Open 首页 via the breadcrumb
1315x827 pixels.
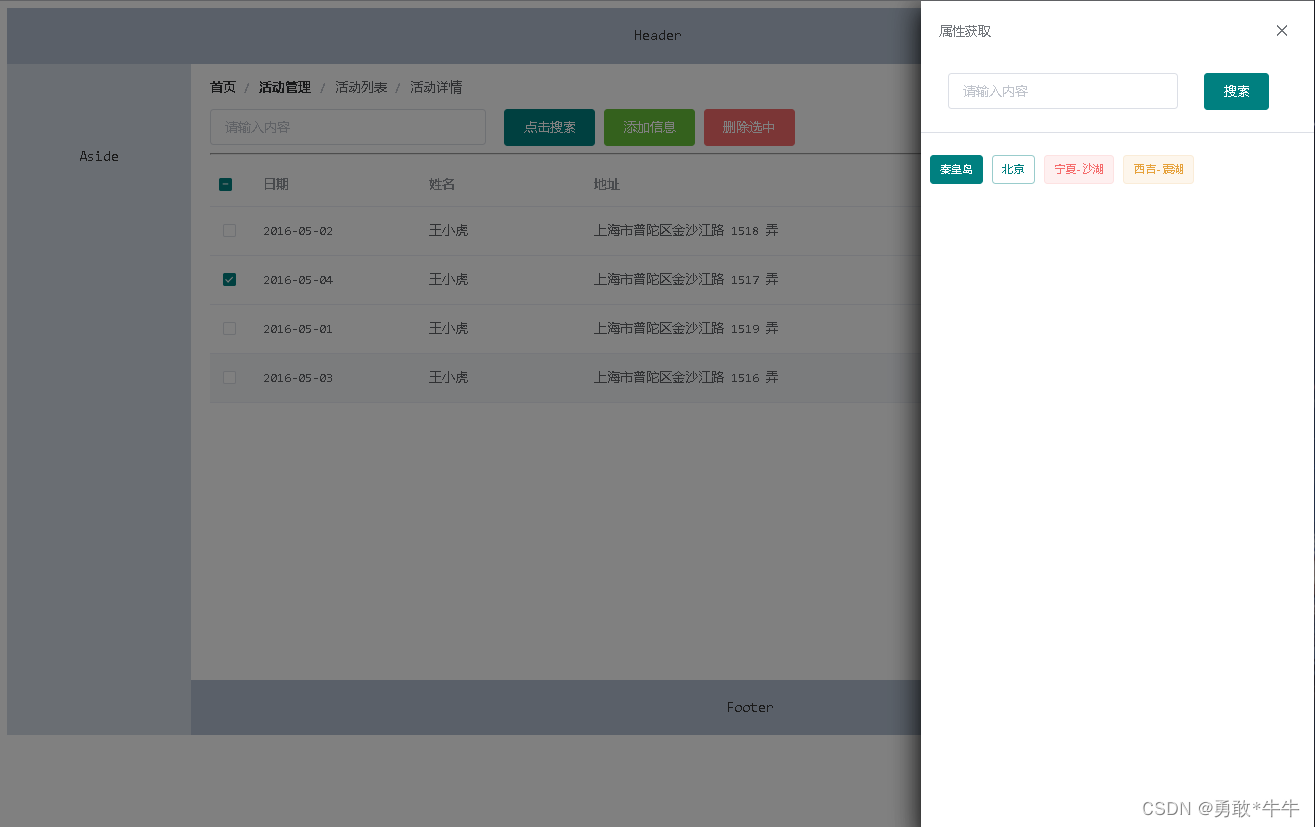click(222, 87)
